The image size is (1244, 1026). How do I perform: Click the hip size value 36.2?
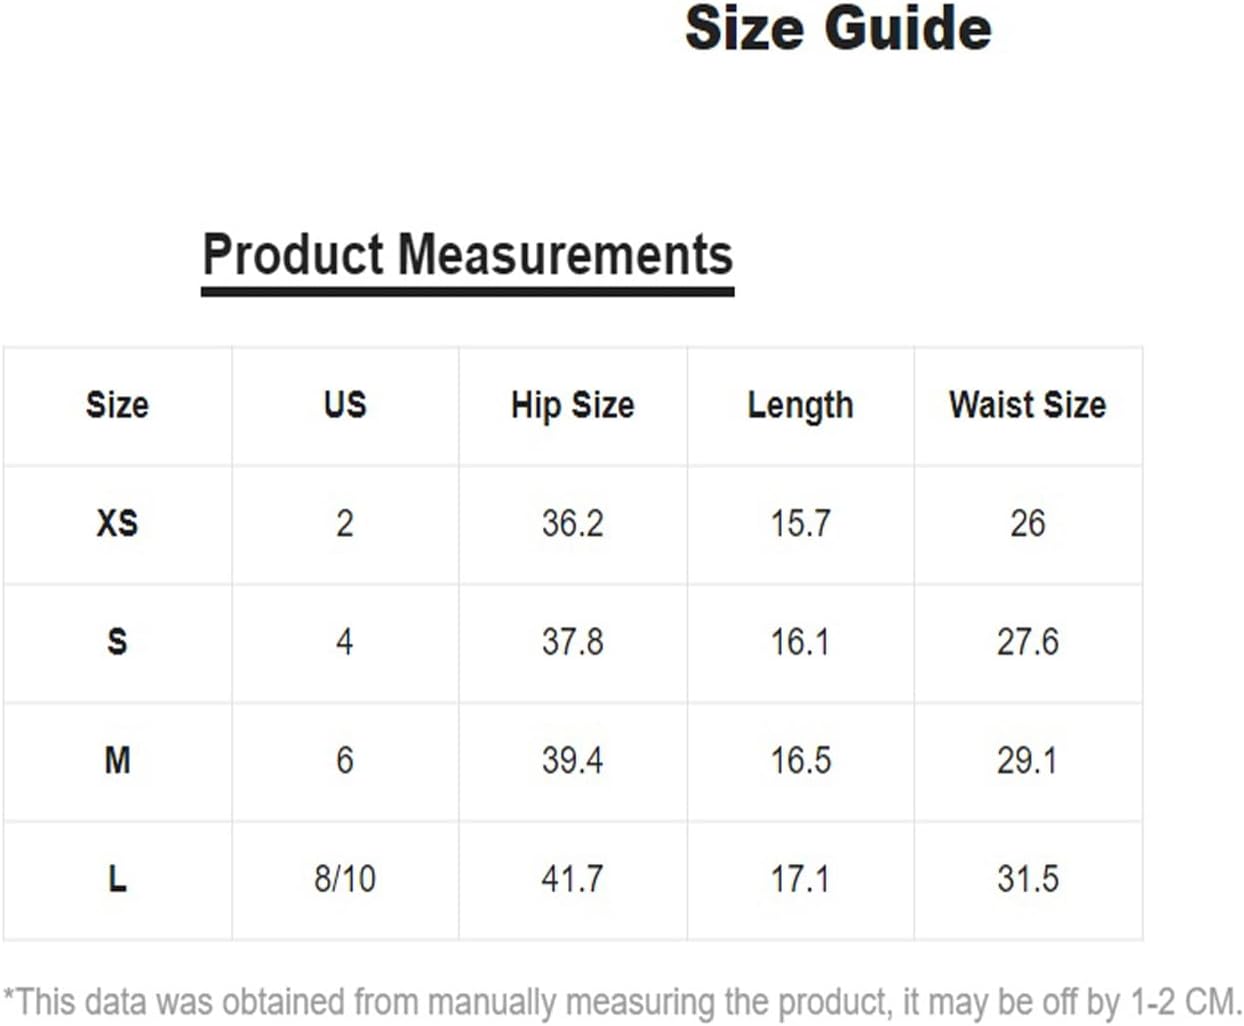point(573,523)
